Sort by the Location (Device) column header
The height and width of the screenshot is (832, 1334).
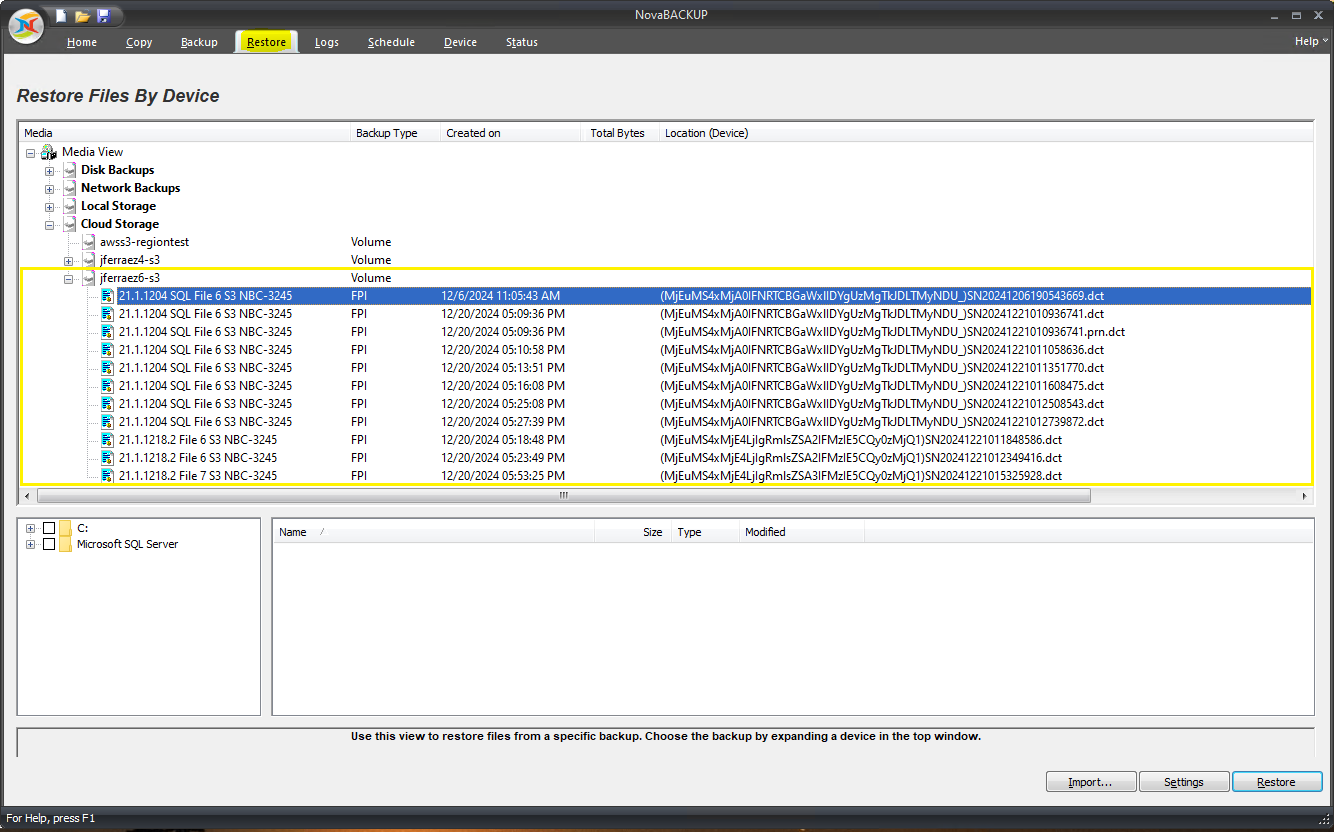pyautogui.click(x=986, y=133)
